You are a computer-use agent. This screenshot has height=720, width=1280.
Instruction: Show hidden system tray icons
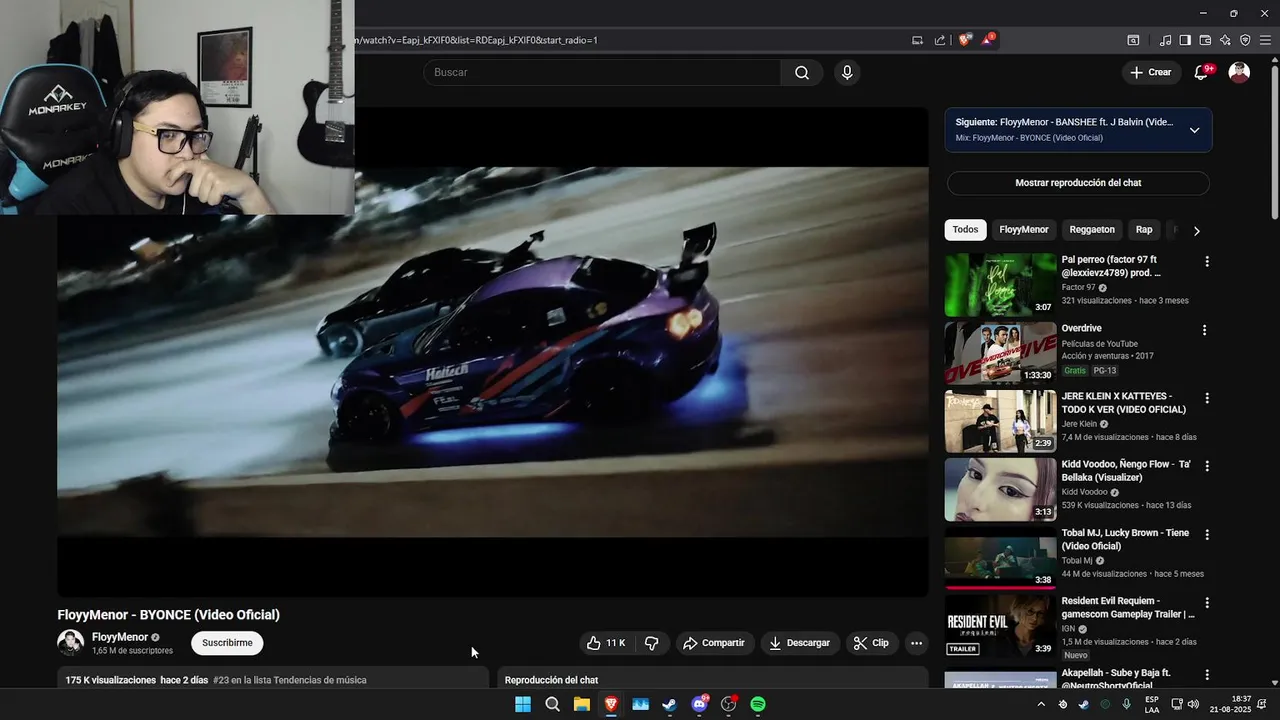[1041, 704]
